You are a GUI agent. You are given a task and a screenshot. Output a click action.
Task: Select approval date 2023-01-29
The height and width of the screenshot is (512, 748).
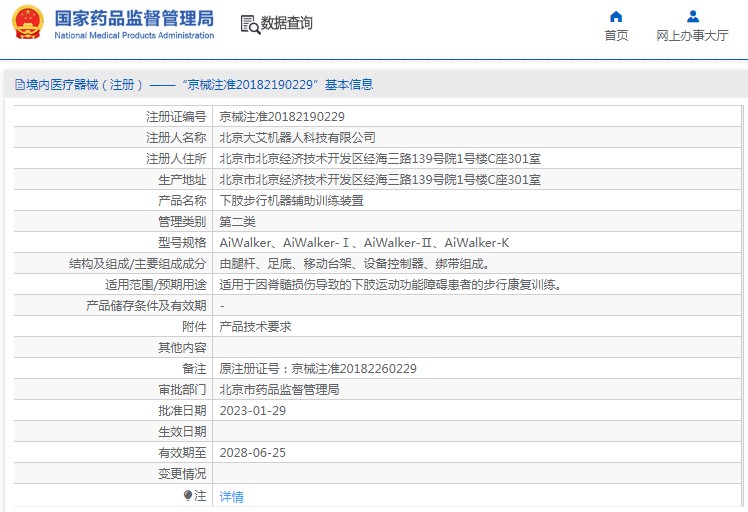click(x=252, y=411)
